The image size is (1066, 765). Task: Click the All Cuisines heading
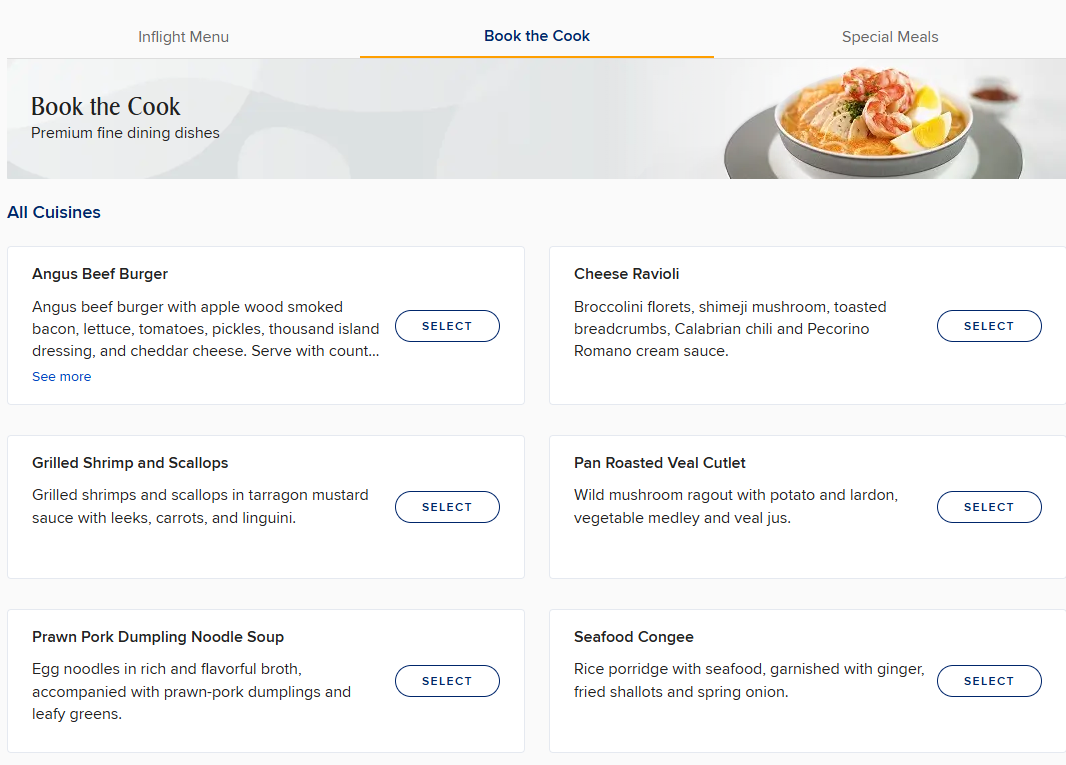click(54, 212)
